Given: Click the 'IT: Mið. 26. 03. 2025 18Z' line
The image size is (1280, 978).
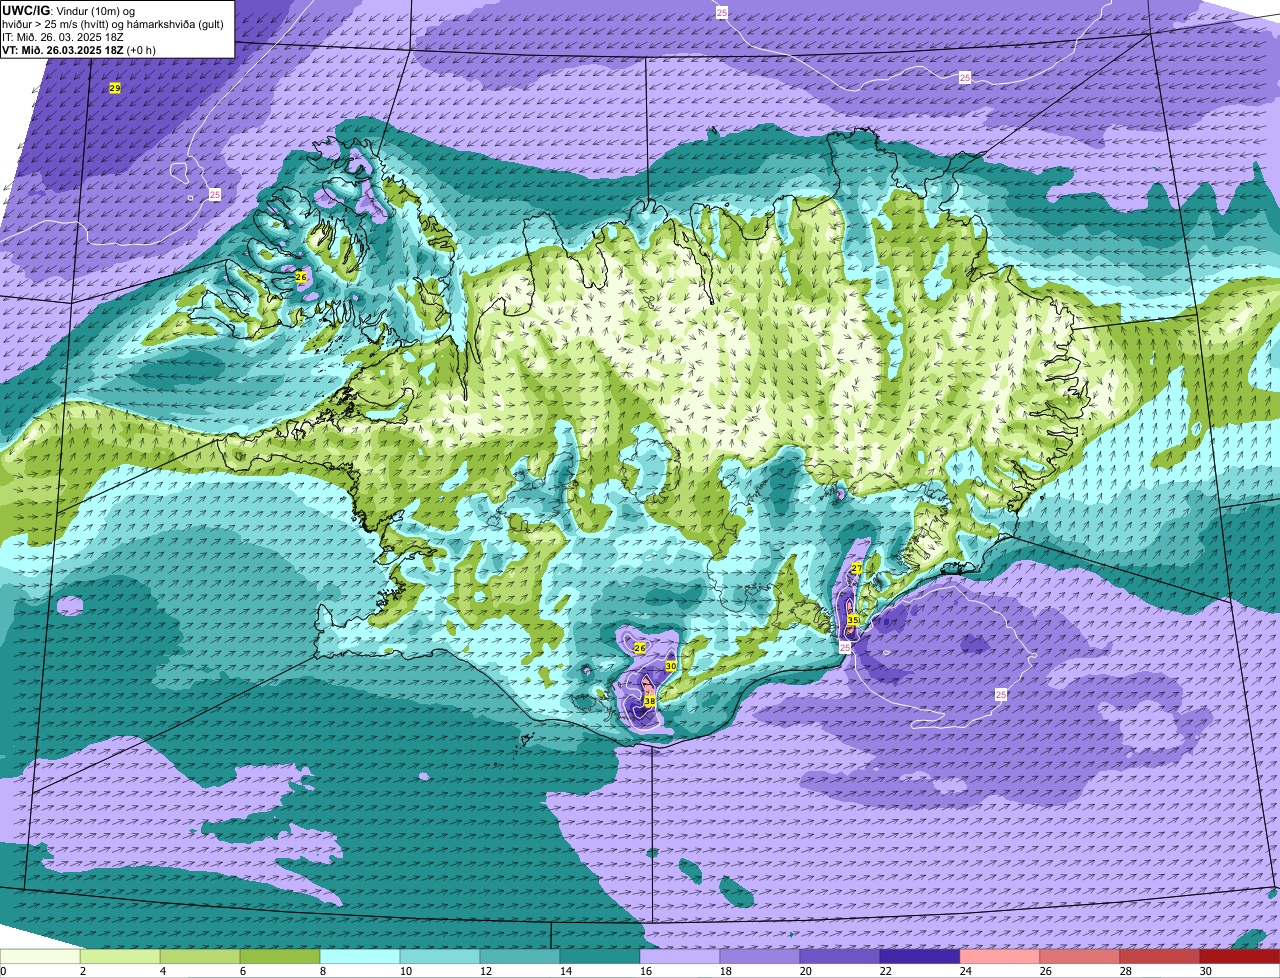Looking at the screenshot, I should pyautogui.click(x=63, y=37).
